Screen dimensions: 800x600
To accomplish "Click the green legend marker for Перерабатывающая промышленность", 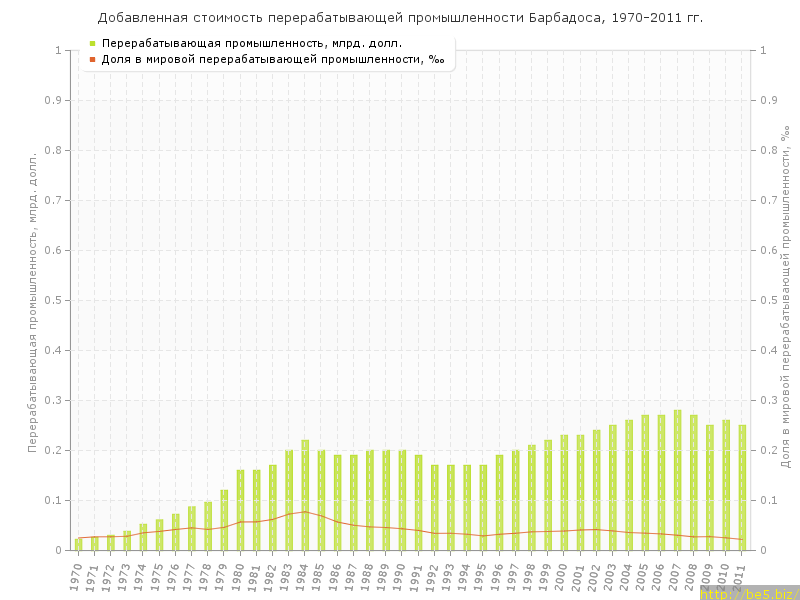I will click(x=92, y=44).
